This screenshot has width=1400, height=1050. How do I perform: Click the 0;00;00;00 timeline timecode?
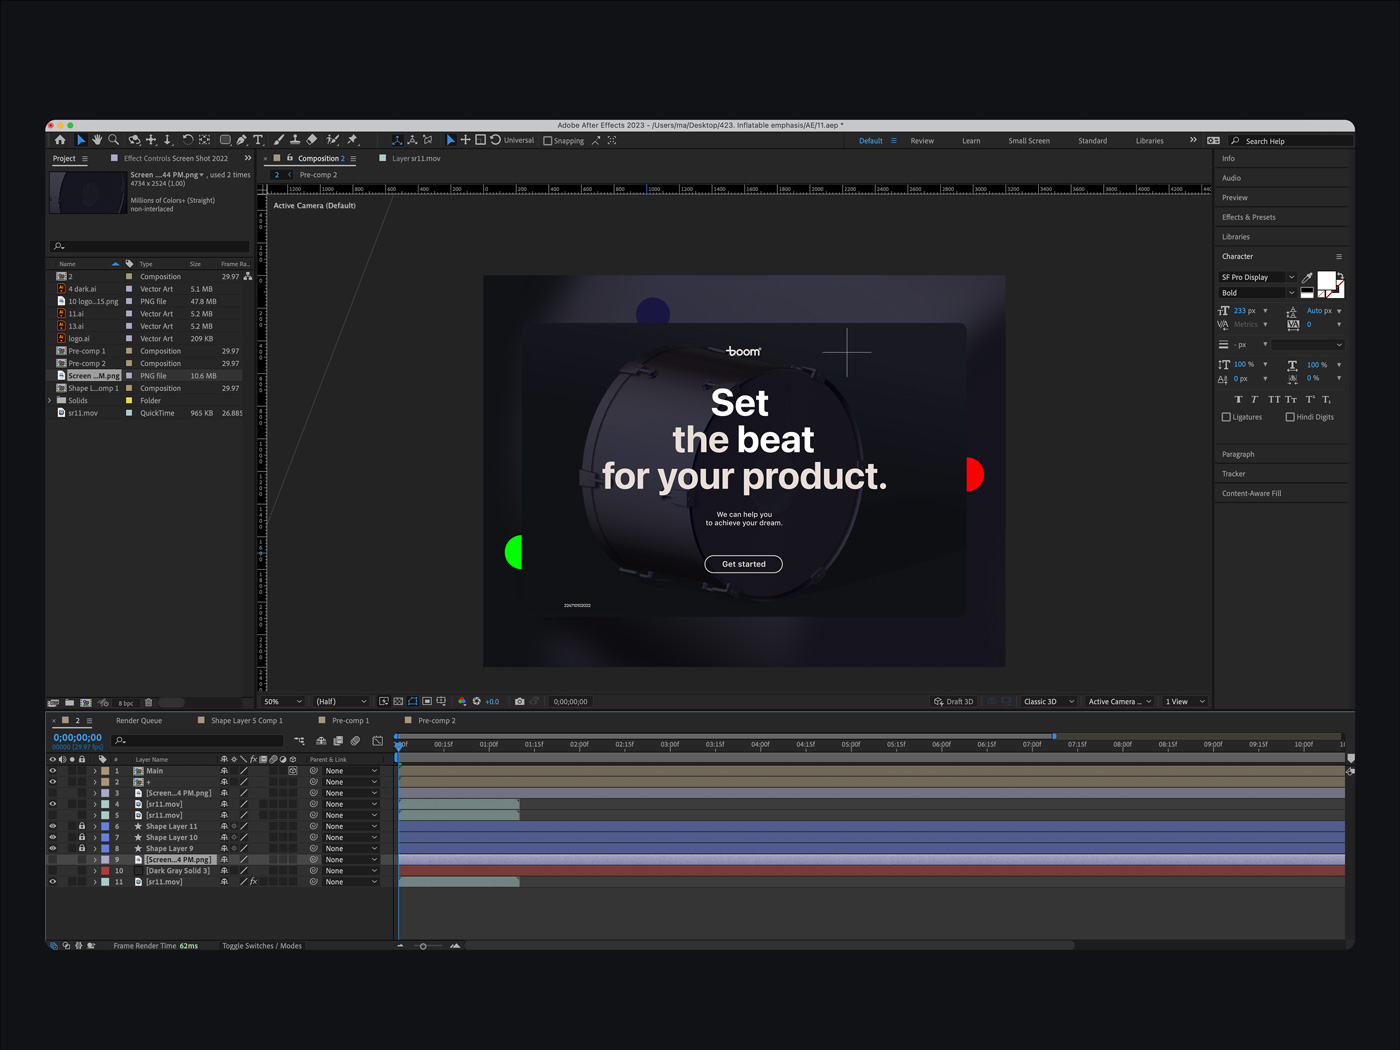point(77,738)
